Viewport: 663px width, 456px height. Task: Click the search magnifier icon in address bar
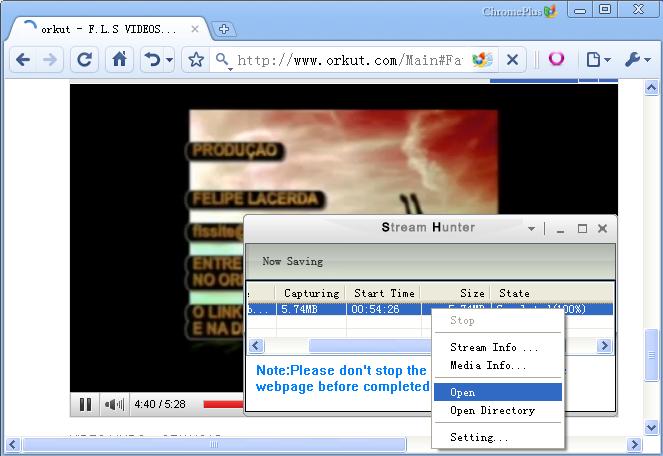click(222, 60)
